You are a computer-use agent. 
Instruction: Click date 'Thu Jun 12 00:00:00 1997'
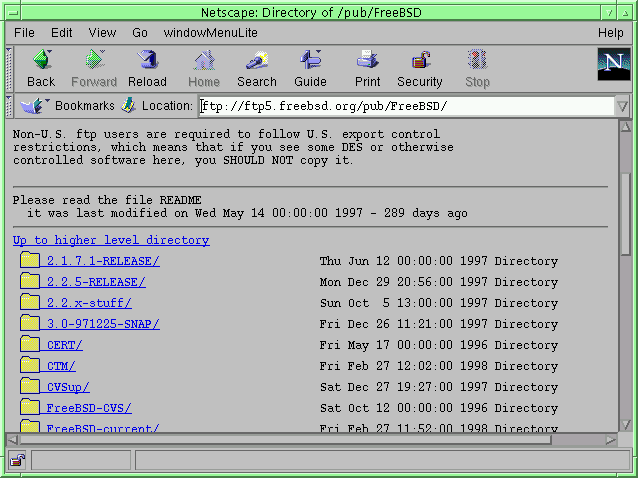point(403,261)
